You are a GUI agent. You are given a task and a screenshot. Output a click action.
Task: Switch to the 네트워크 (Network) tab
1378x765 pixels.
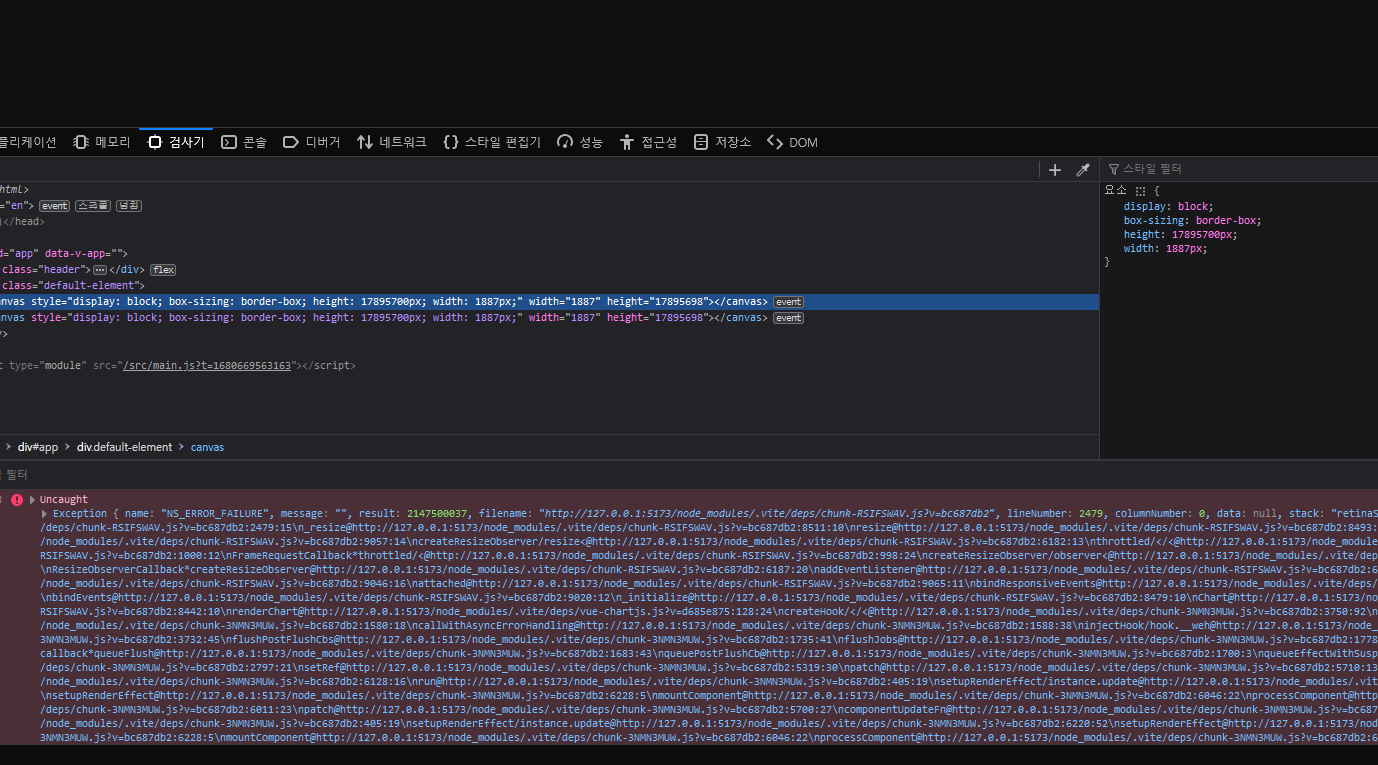click(x=392, y=142)
